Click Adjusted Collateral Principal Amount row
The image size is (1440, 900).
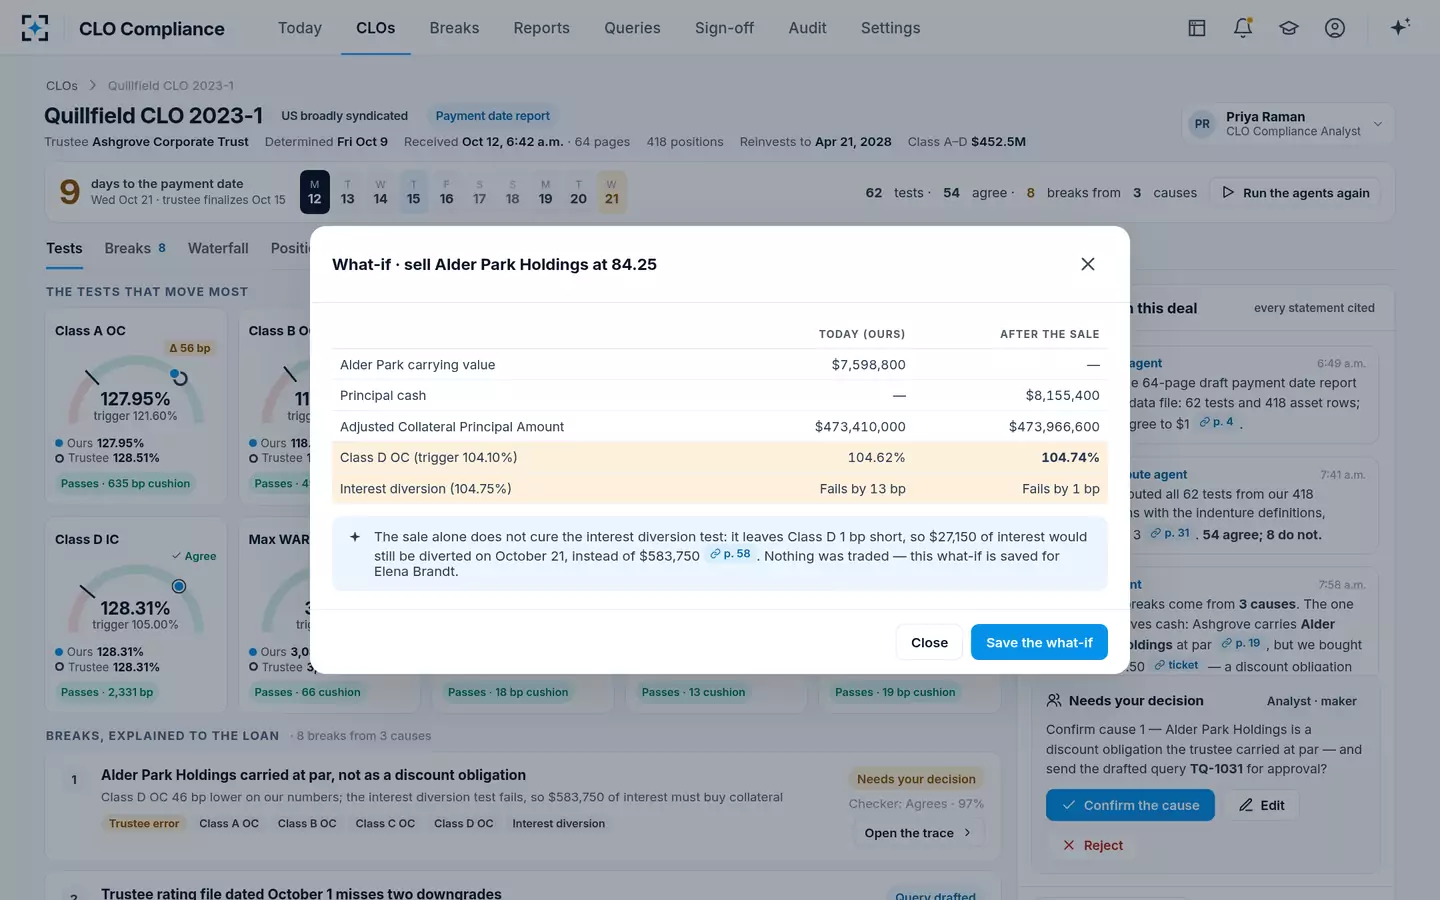(720, 426)
